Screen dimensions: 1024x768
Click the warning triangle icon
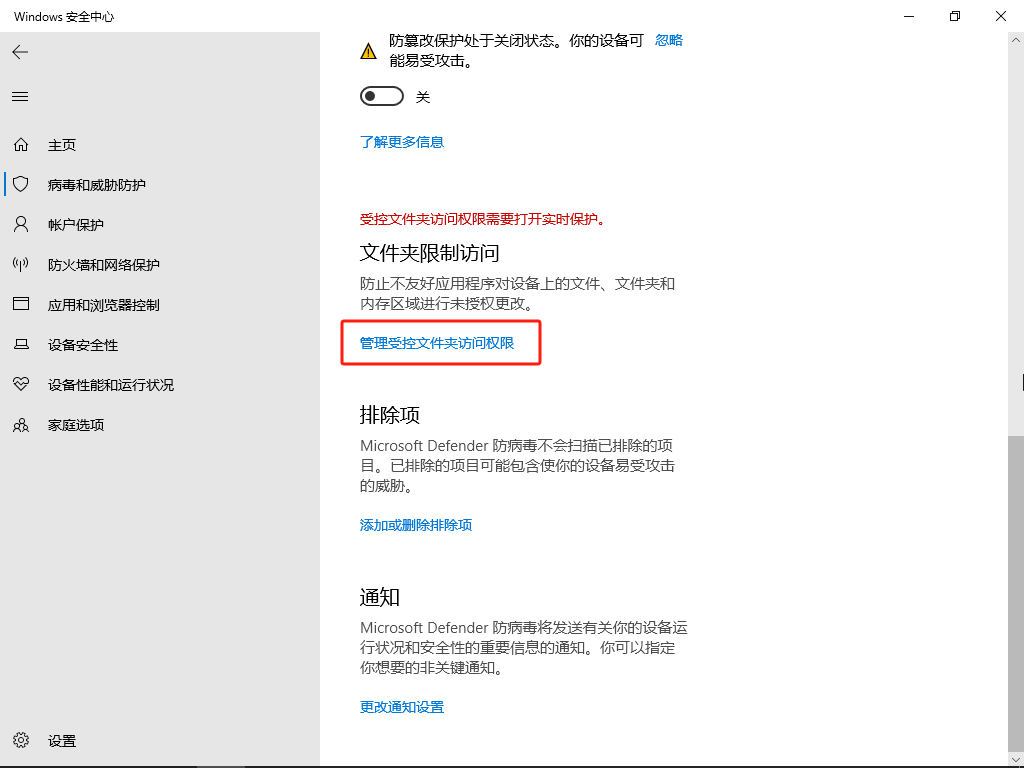click(x=368, y=48)
